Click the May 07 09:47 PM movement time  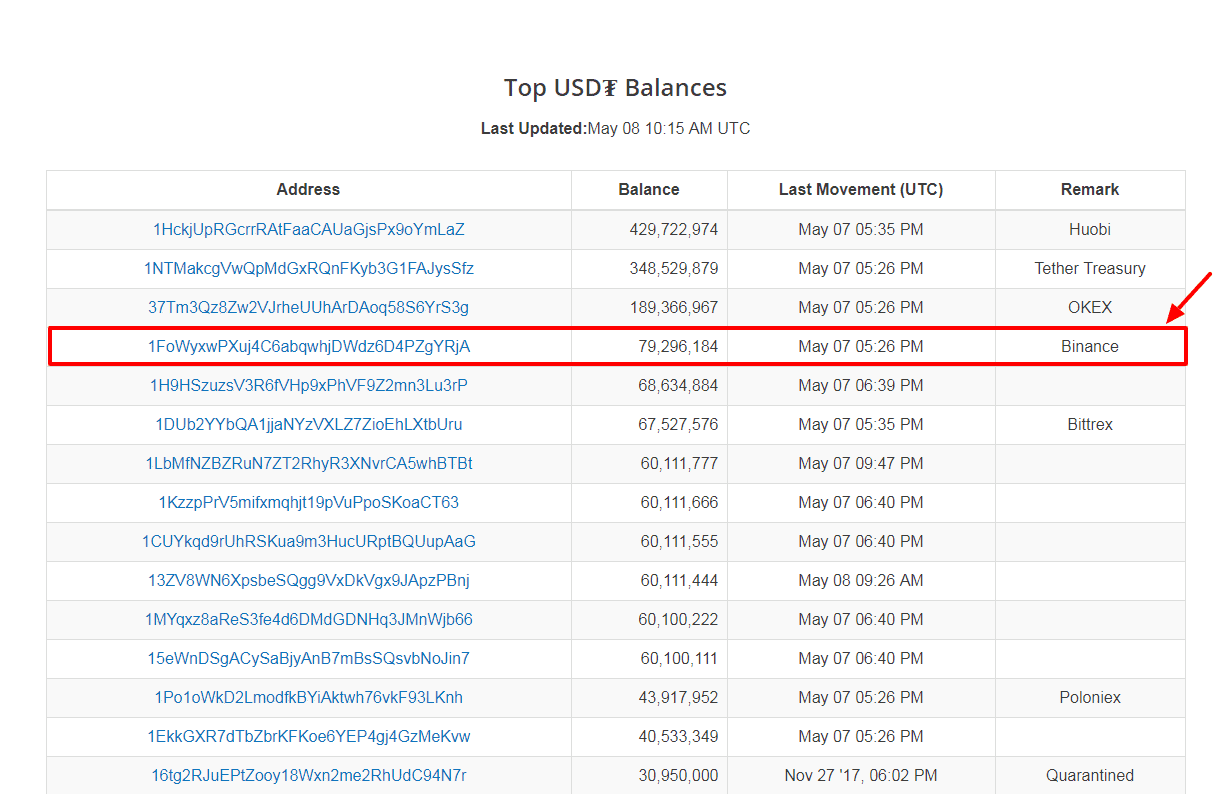(x=861, y=464)
